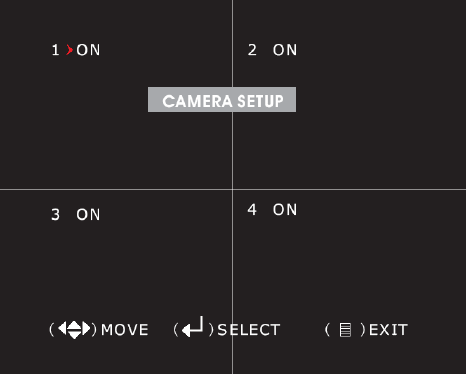Toggle camera 4 ON setting
Screen dimensions: 466x374
tap(285, 210)
